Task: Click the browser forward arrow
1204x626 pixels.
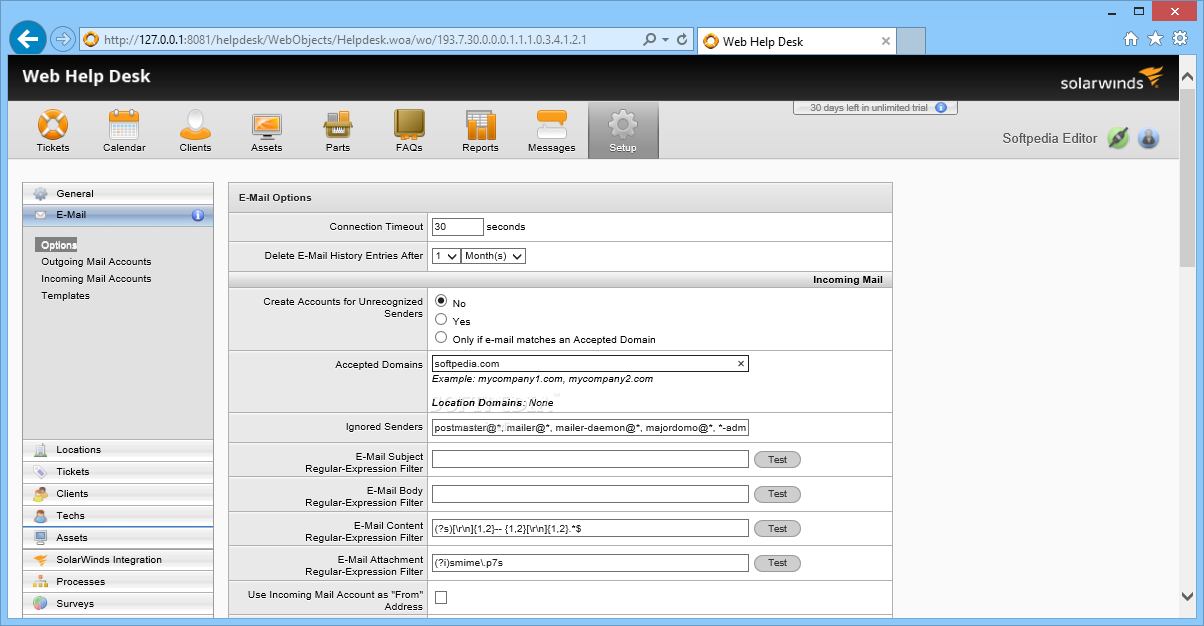Action: coord(62,40)
